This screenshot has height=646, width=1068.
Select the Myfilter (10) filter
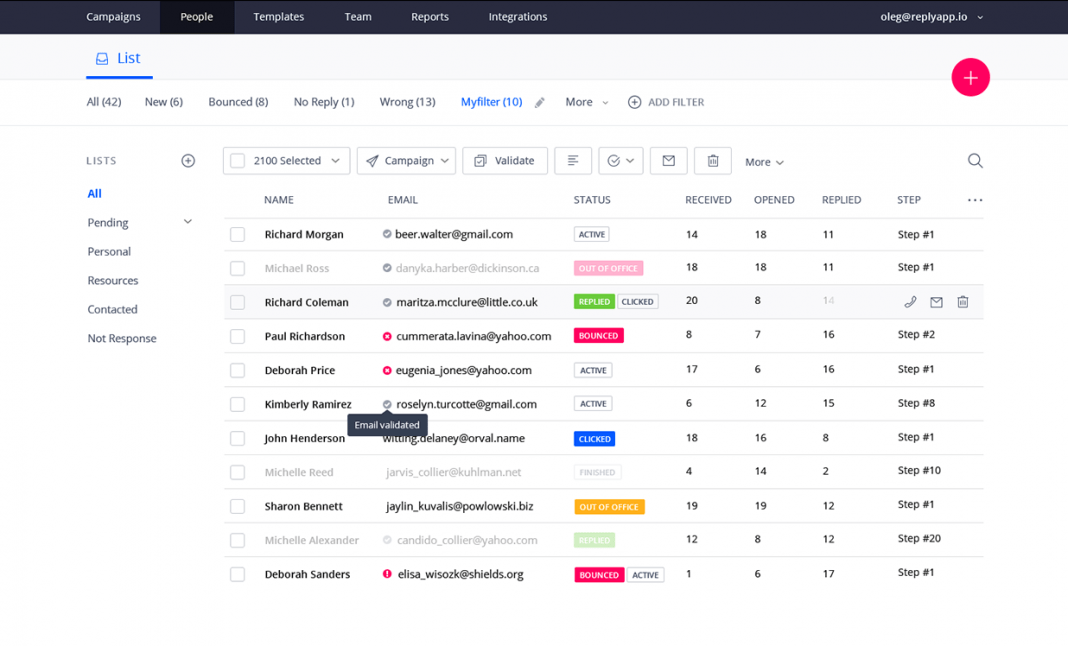click(491, 102)
